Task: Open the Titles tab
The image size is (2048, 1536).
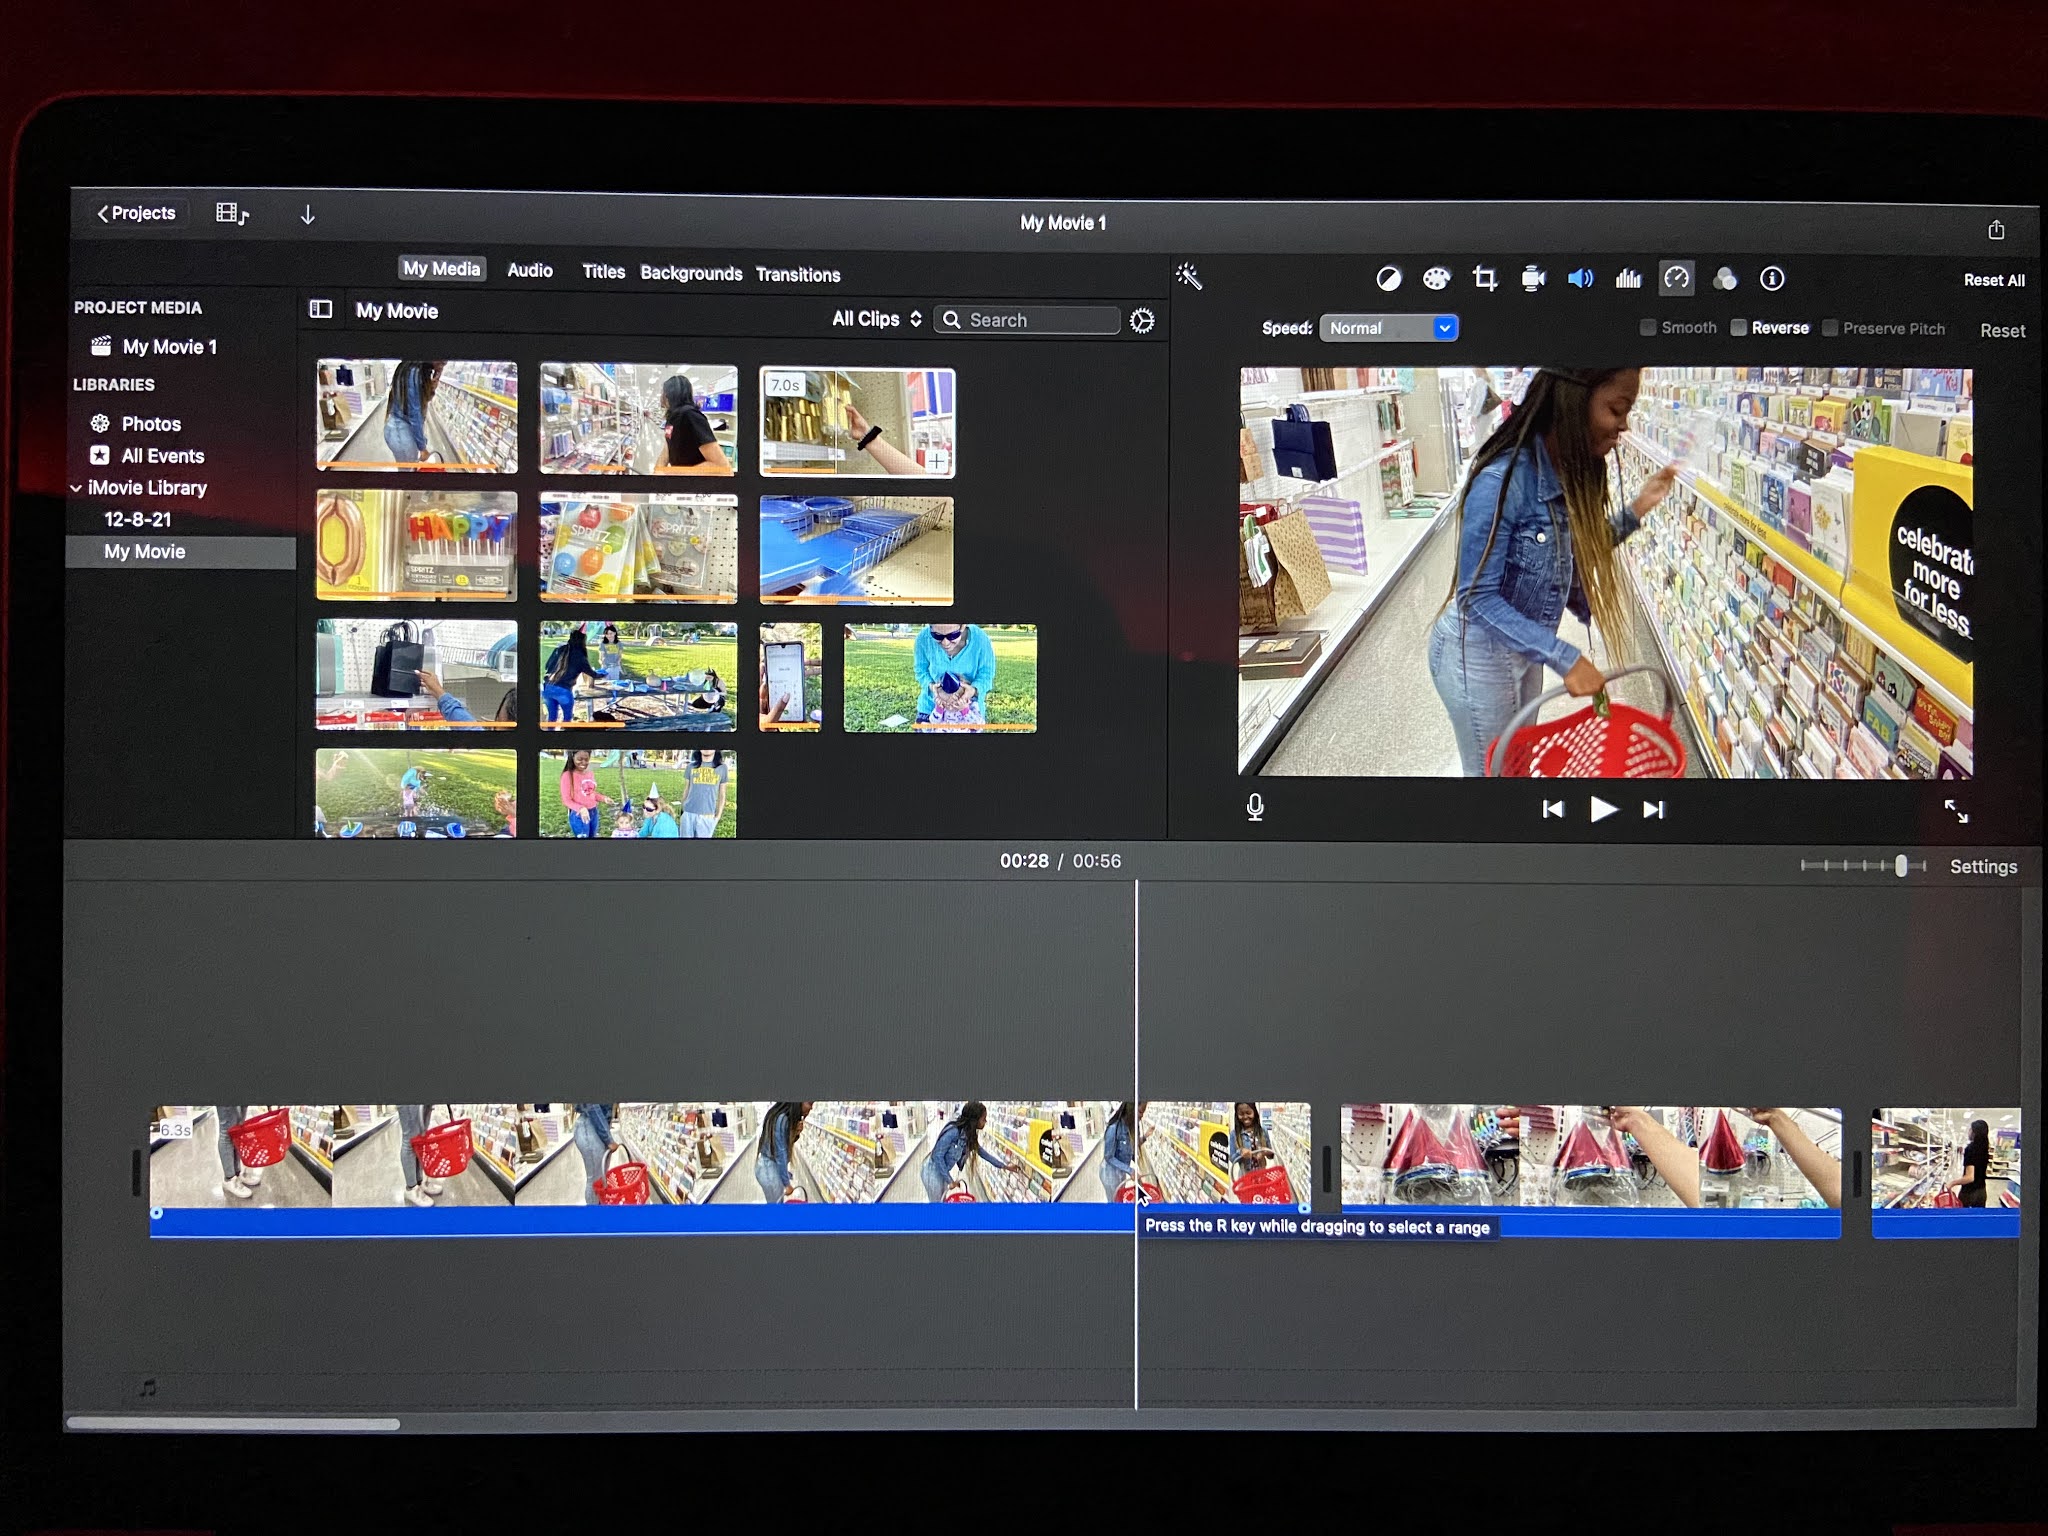Action: click(x=603, y=272)
